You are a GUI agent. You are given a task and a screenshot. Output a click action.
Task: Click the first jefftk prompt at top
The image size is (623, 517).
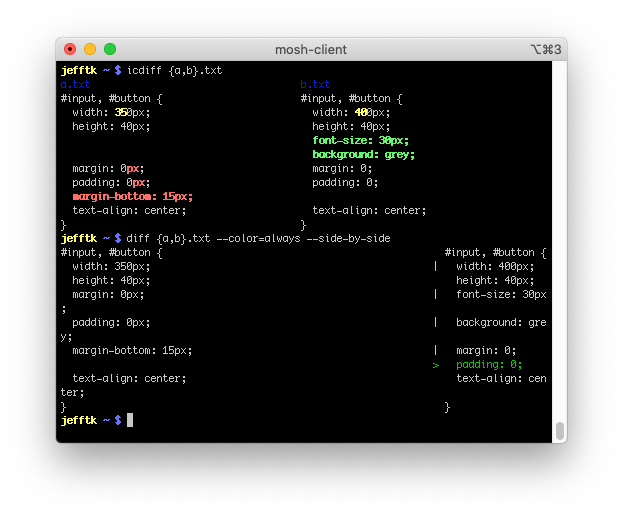[x=79, y=70]
